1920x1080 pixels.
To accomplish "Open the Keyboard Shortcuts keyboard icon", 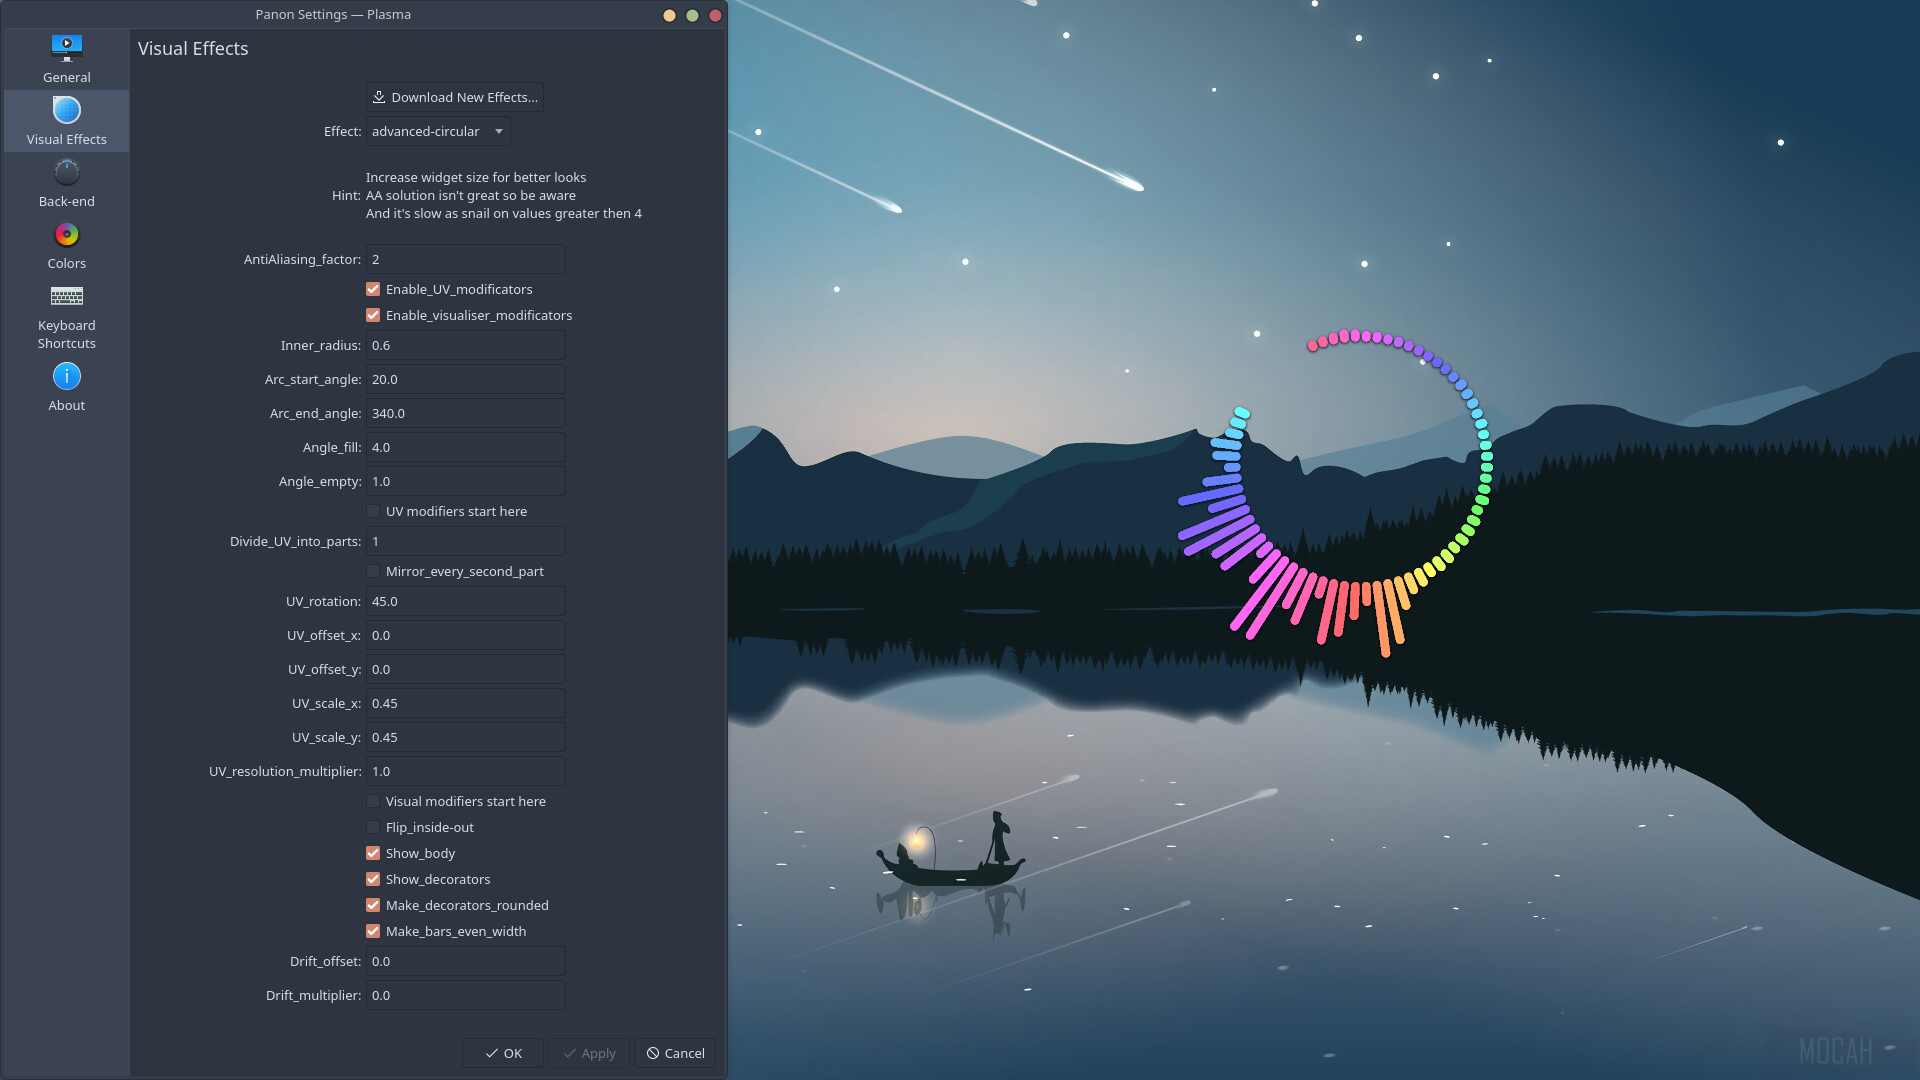I will (x=67, y=296).
